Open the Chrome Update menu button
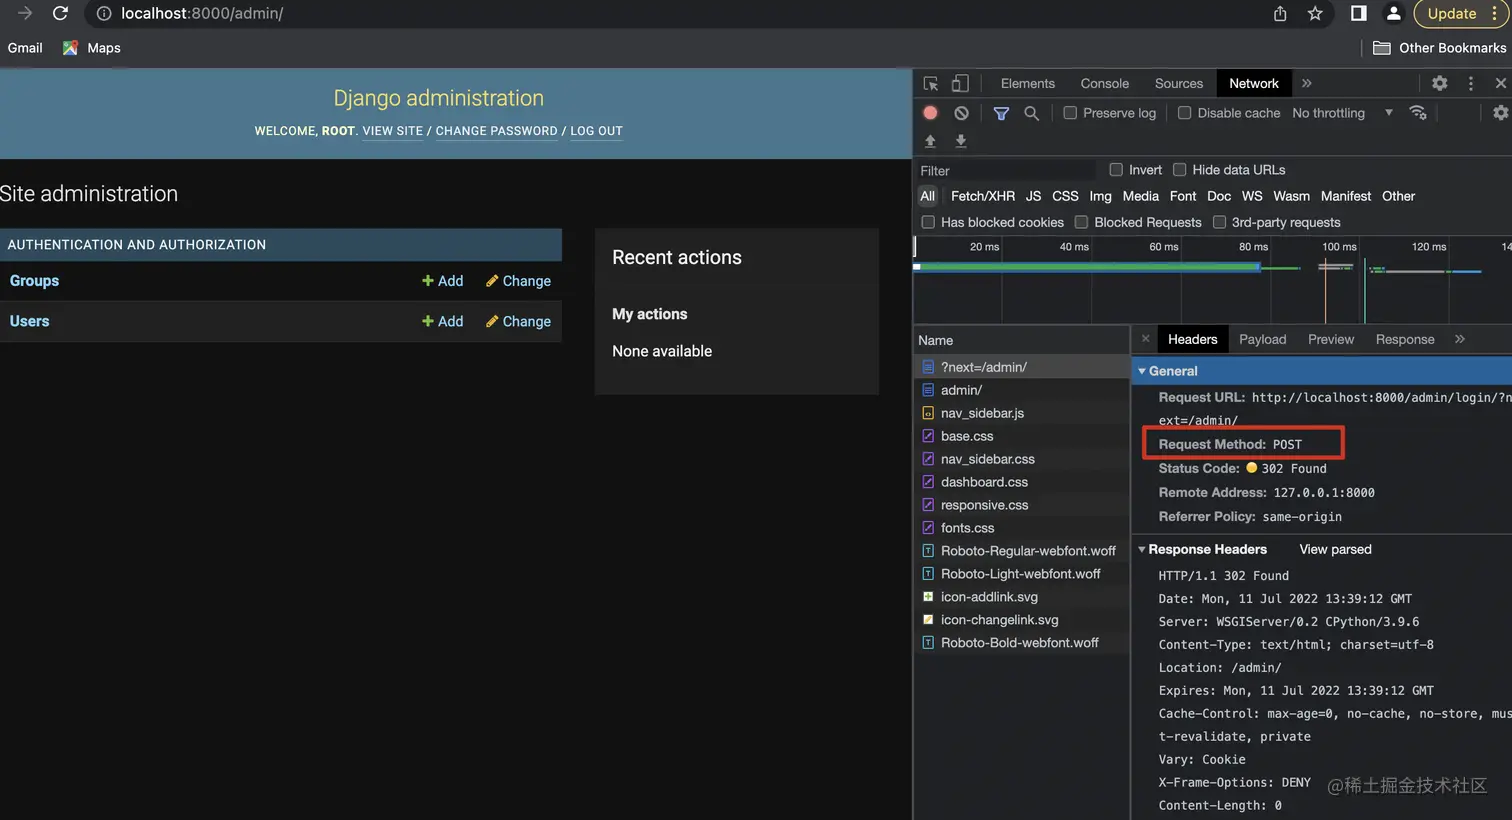 point(1459,13)
